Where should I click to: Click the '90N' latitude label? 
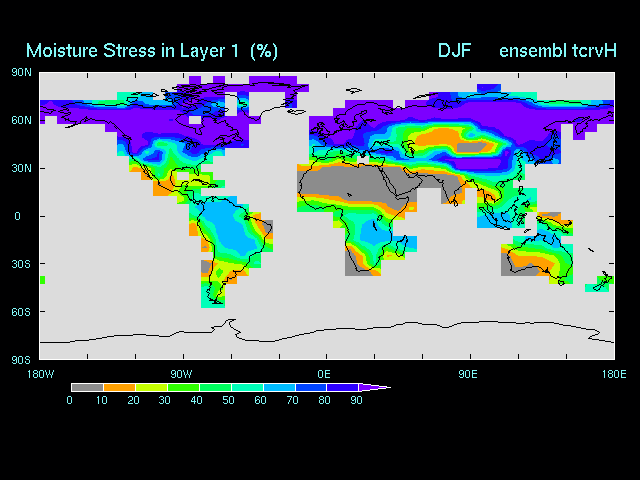[21, 73]
